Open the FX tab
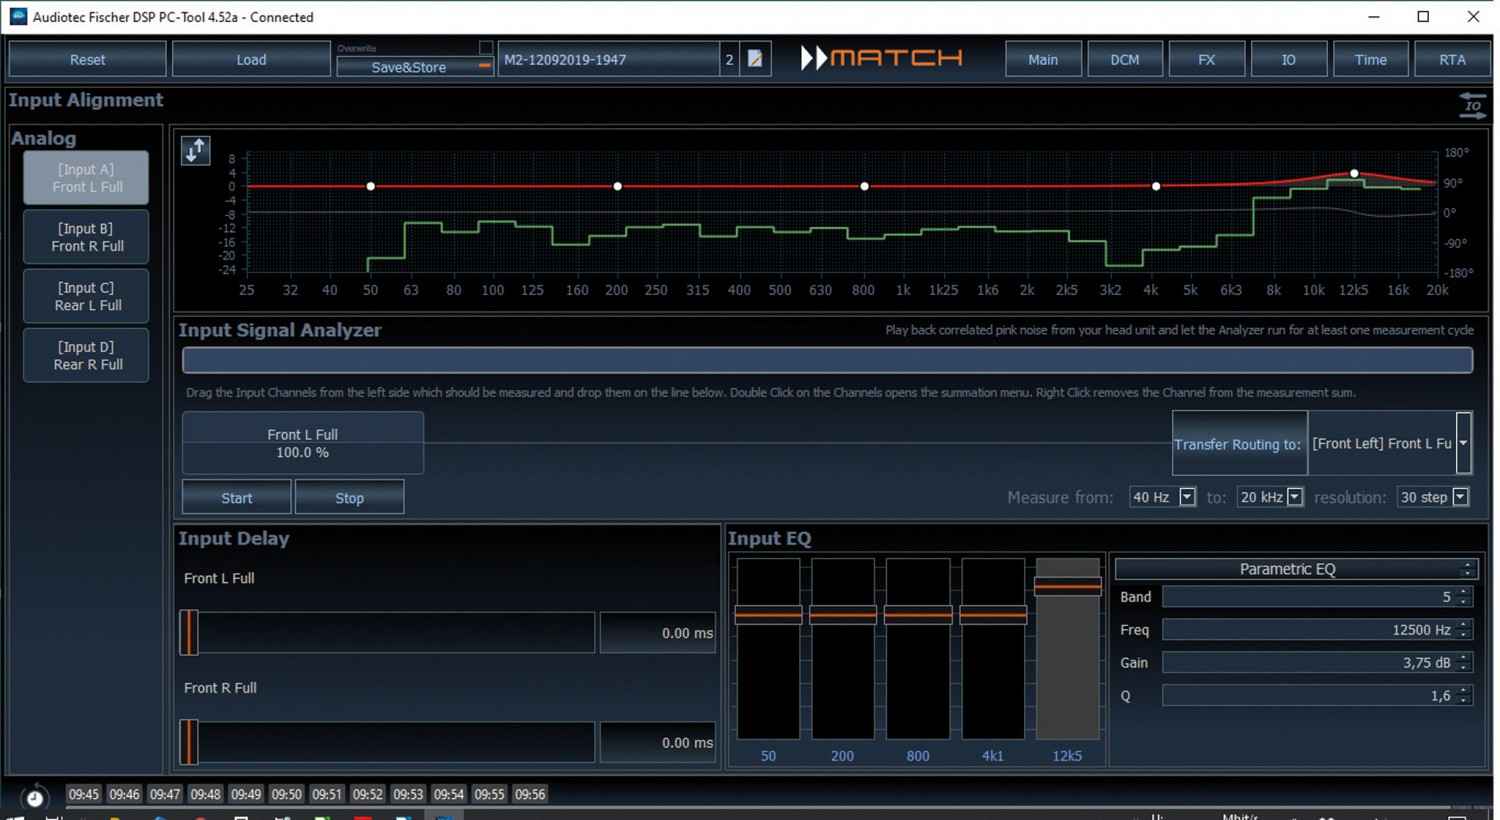Image resolution: width=1500 pixels, height=820 pixels. (x=1207, y=59)
